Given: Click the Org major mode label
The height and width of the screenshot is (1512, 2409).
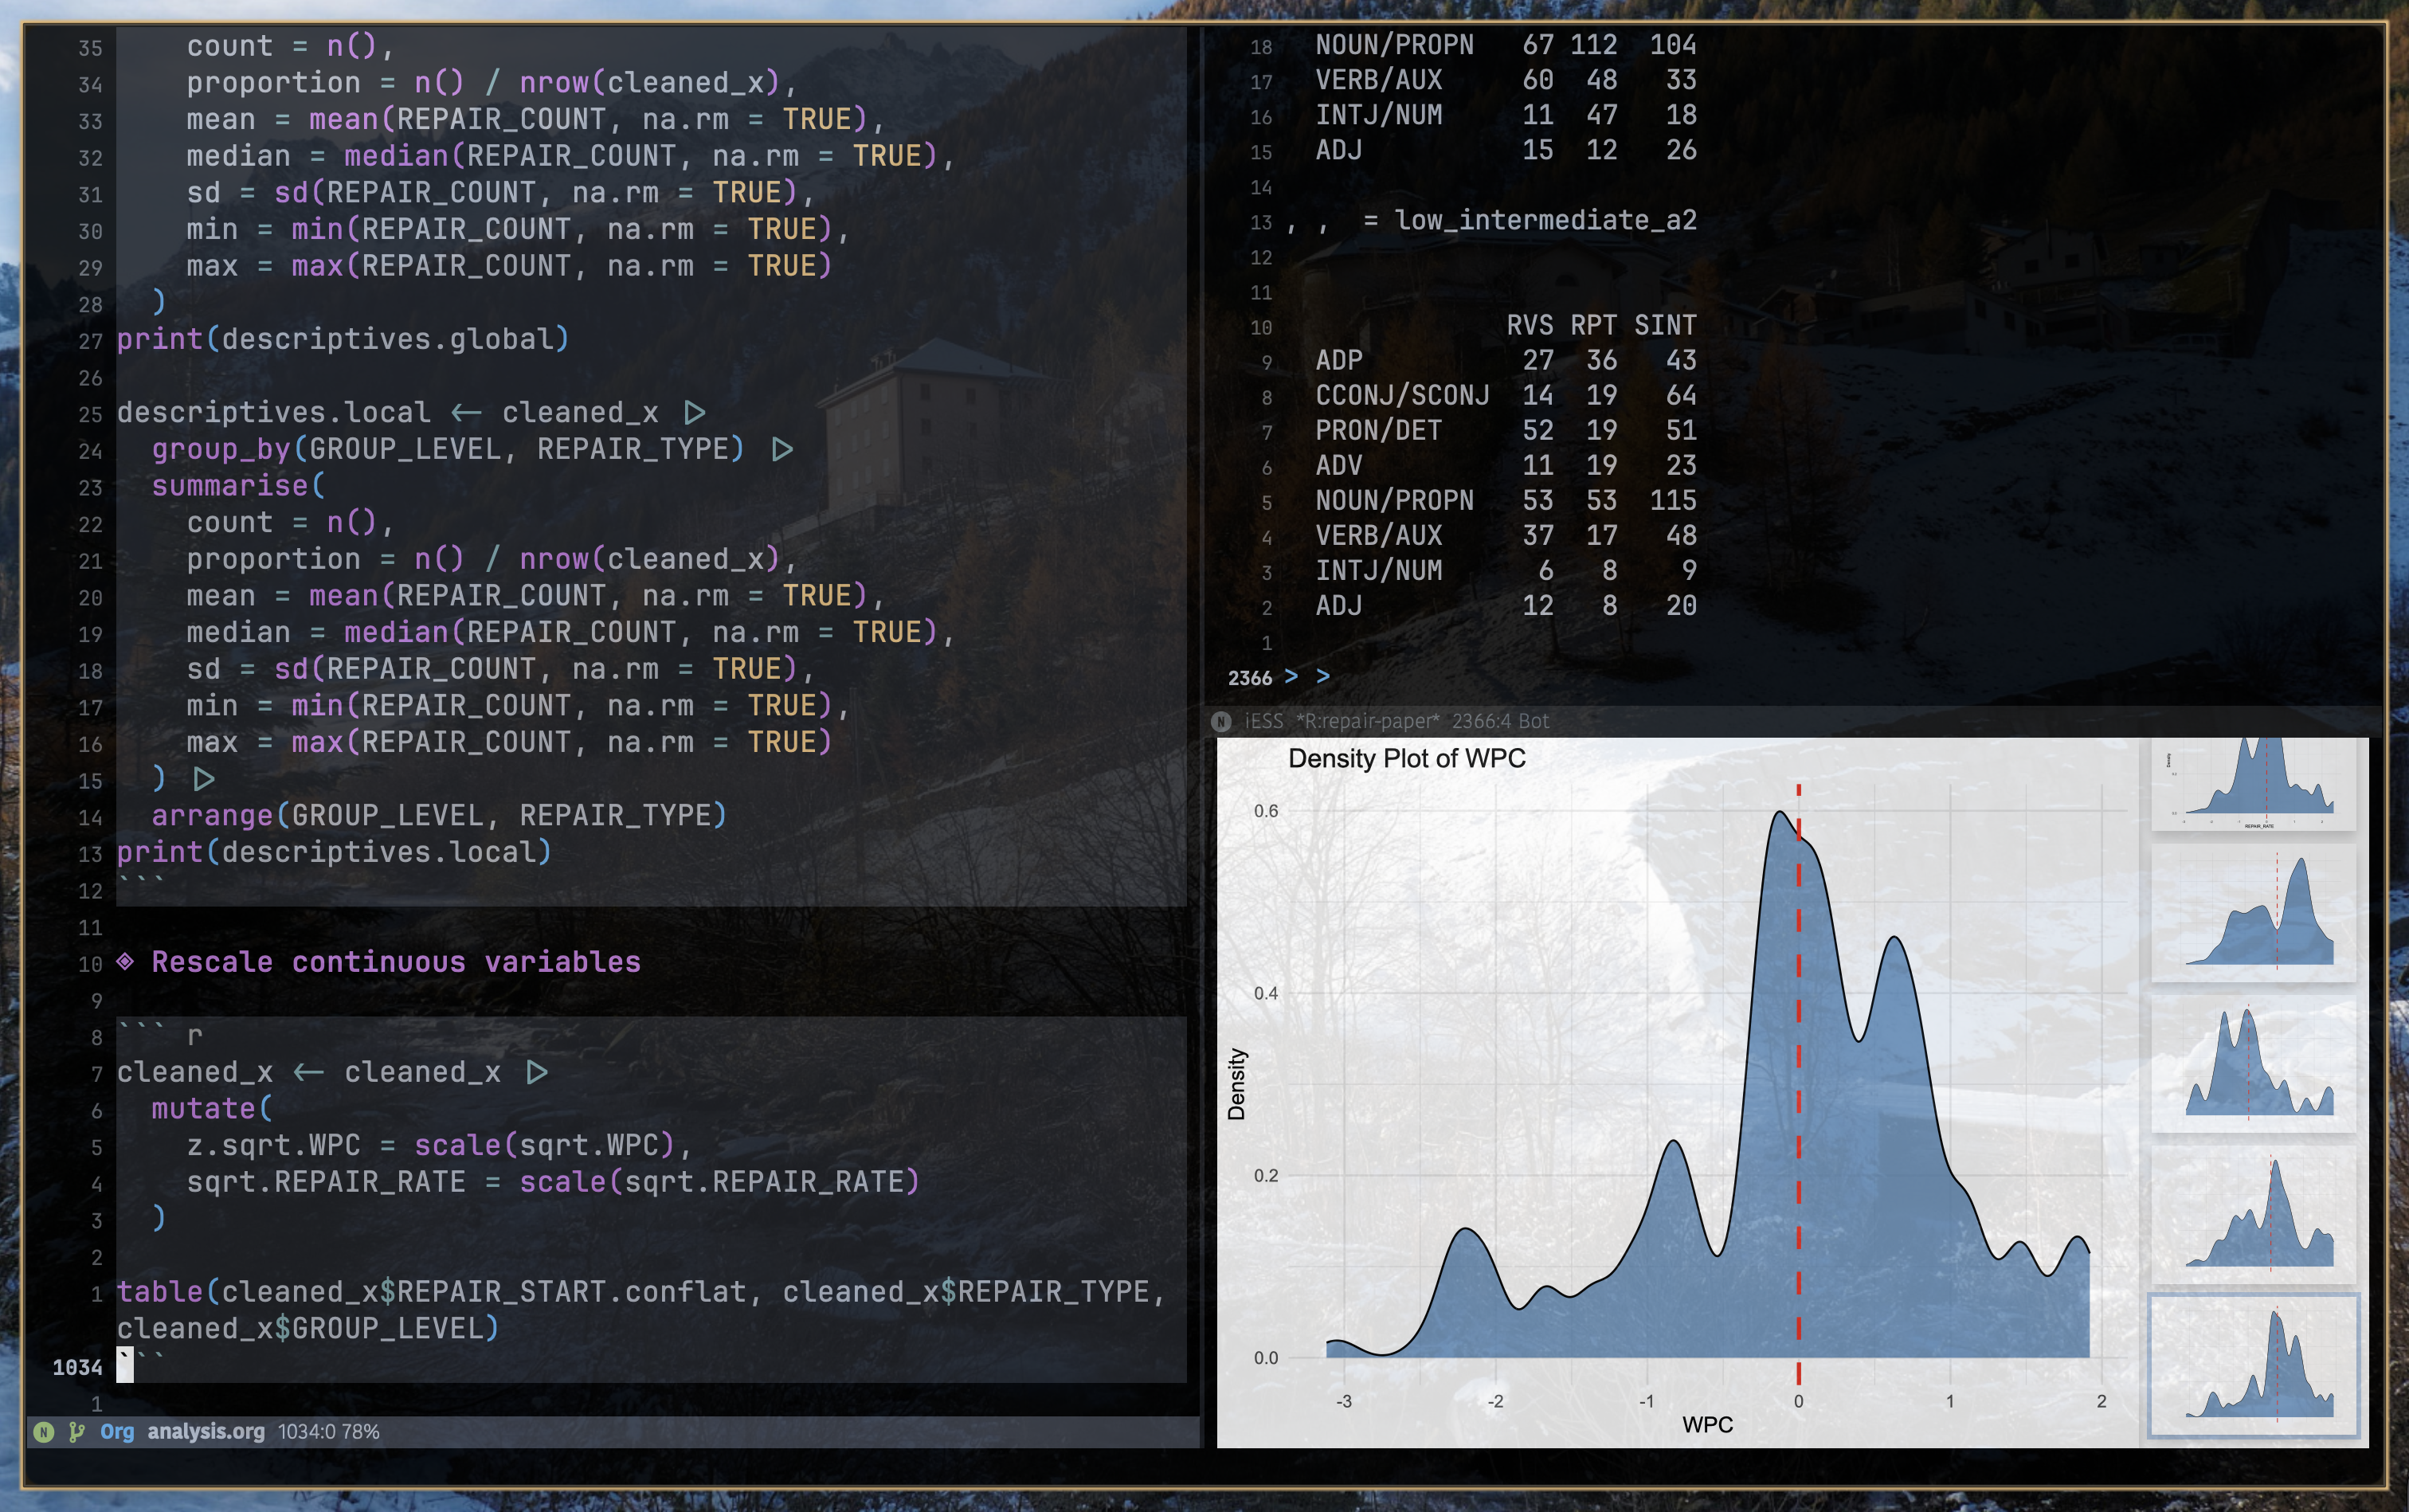Looking at the screenshot, I should click(117, 1431).
